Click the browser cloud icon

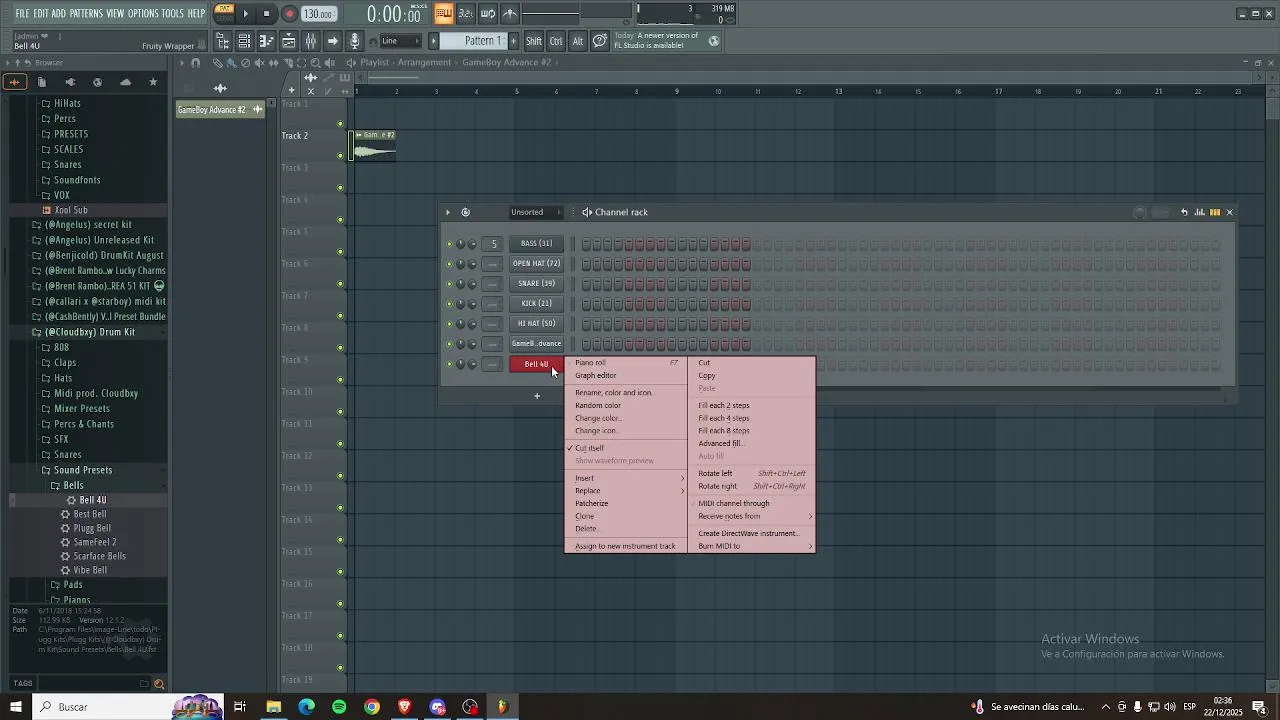125,82
